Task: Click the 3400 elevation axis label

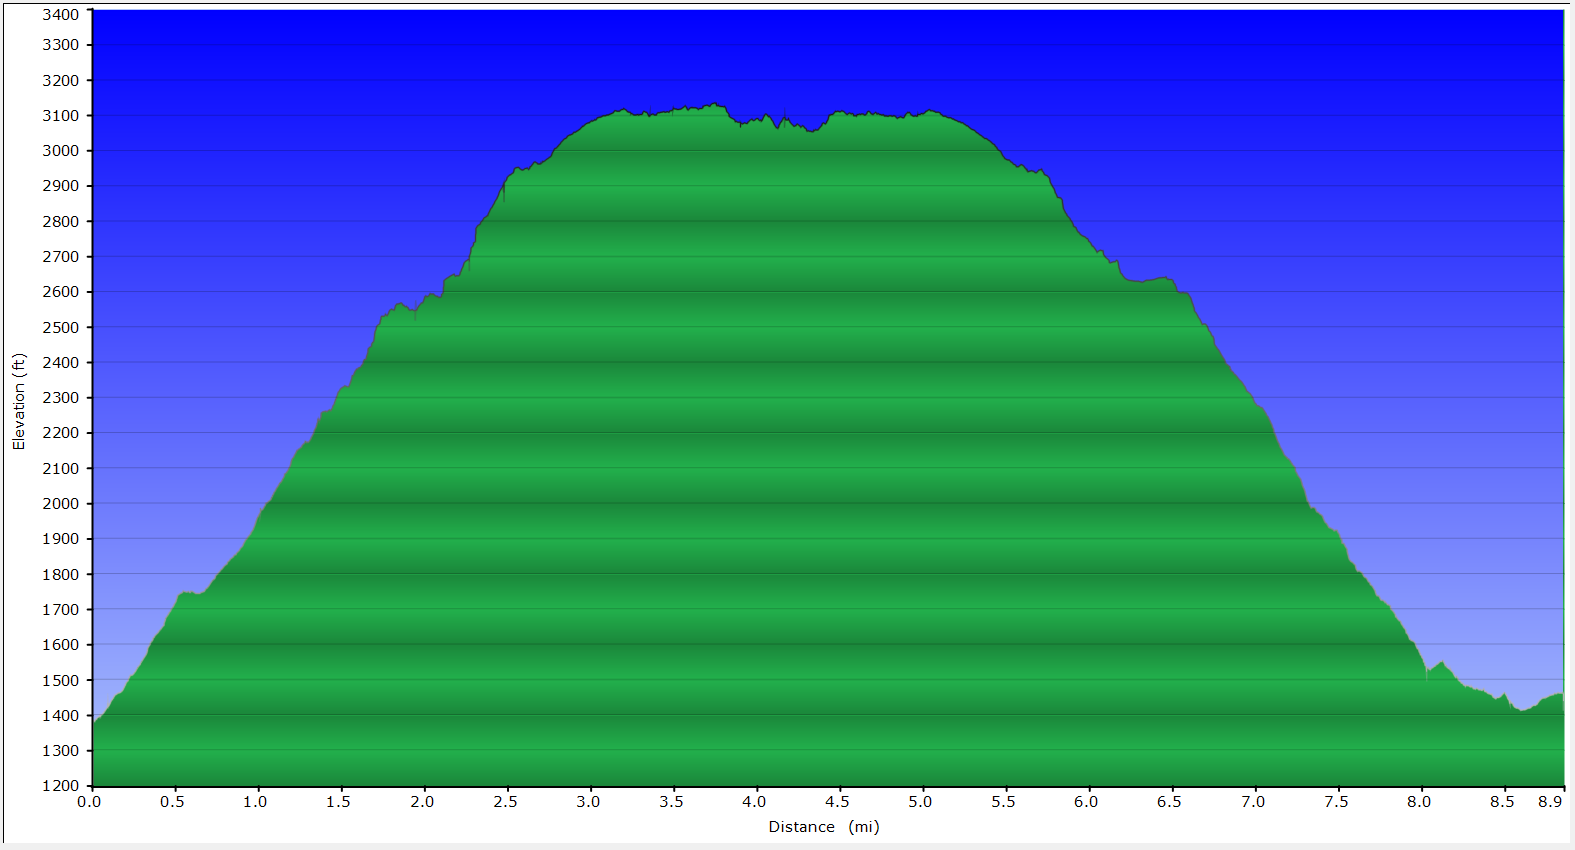Action: point(60,15)
